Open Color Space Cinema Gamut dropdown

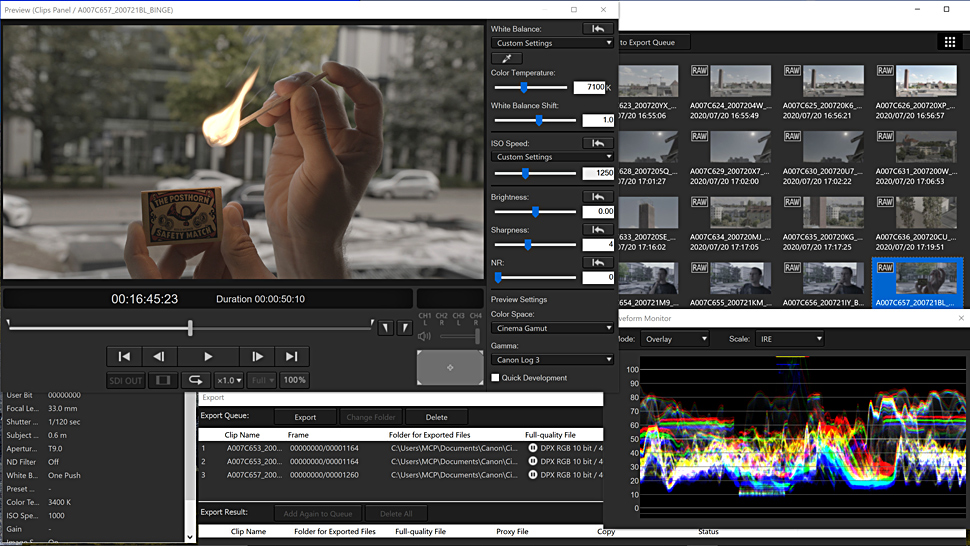coord(552,328)
